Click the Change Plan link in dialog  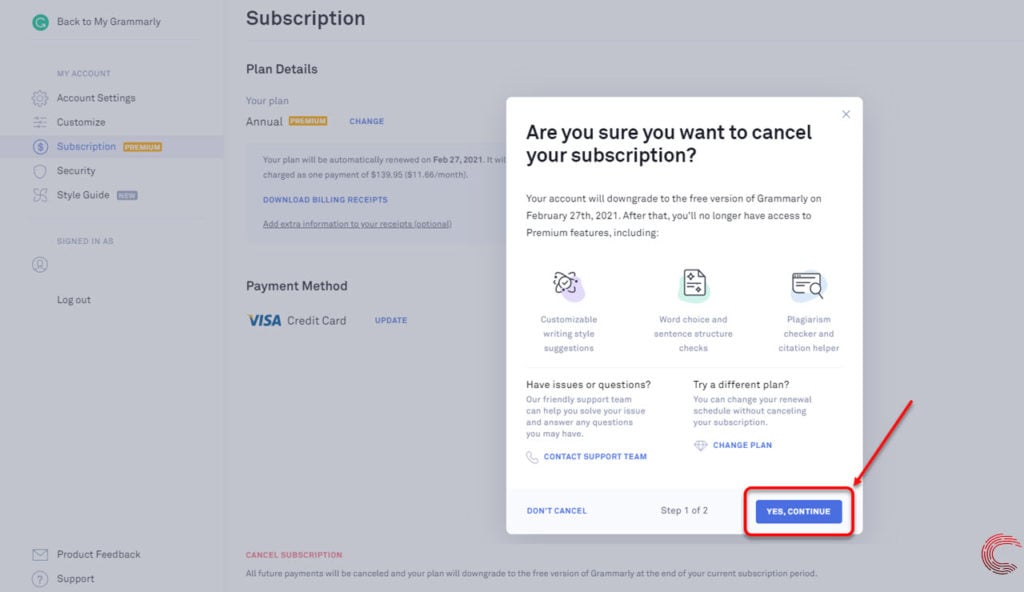(742, 445)
